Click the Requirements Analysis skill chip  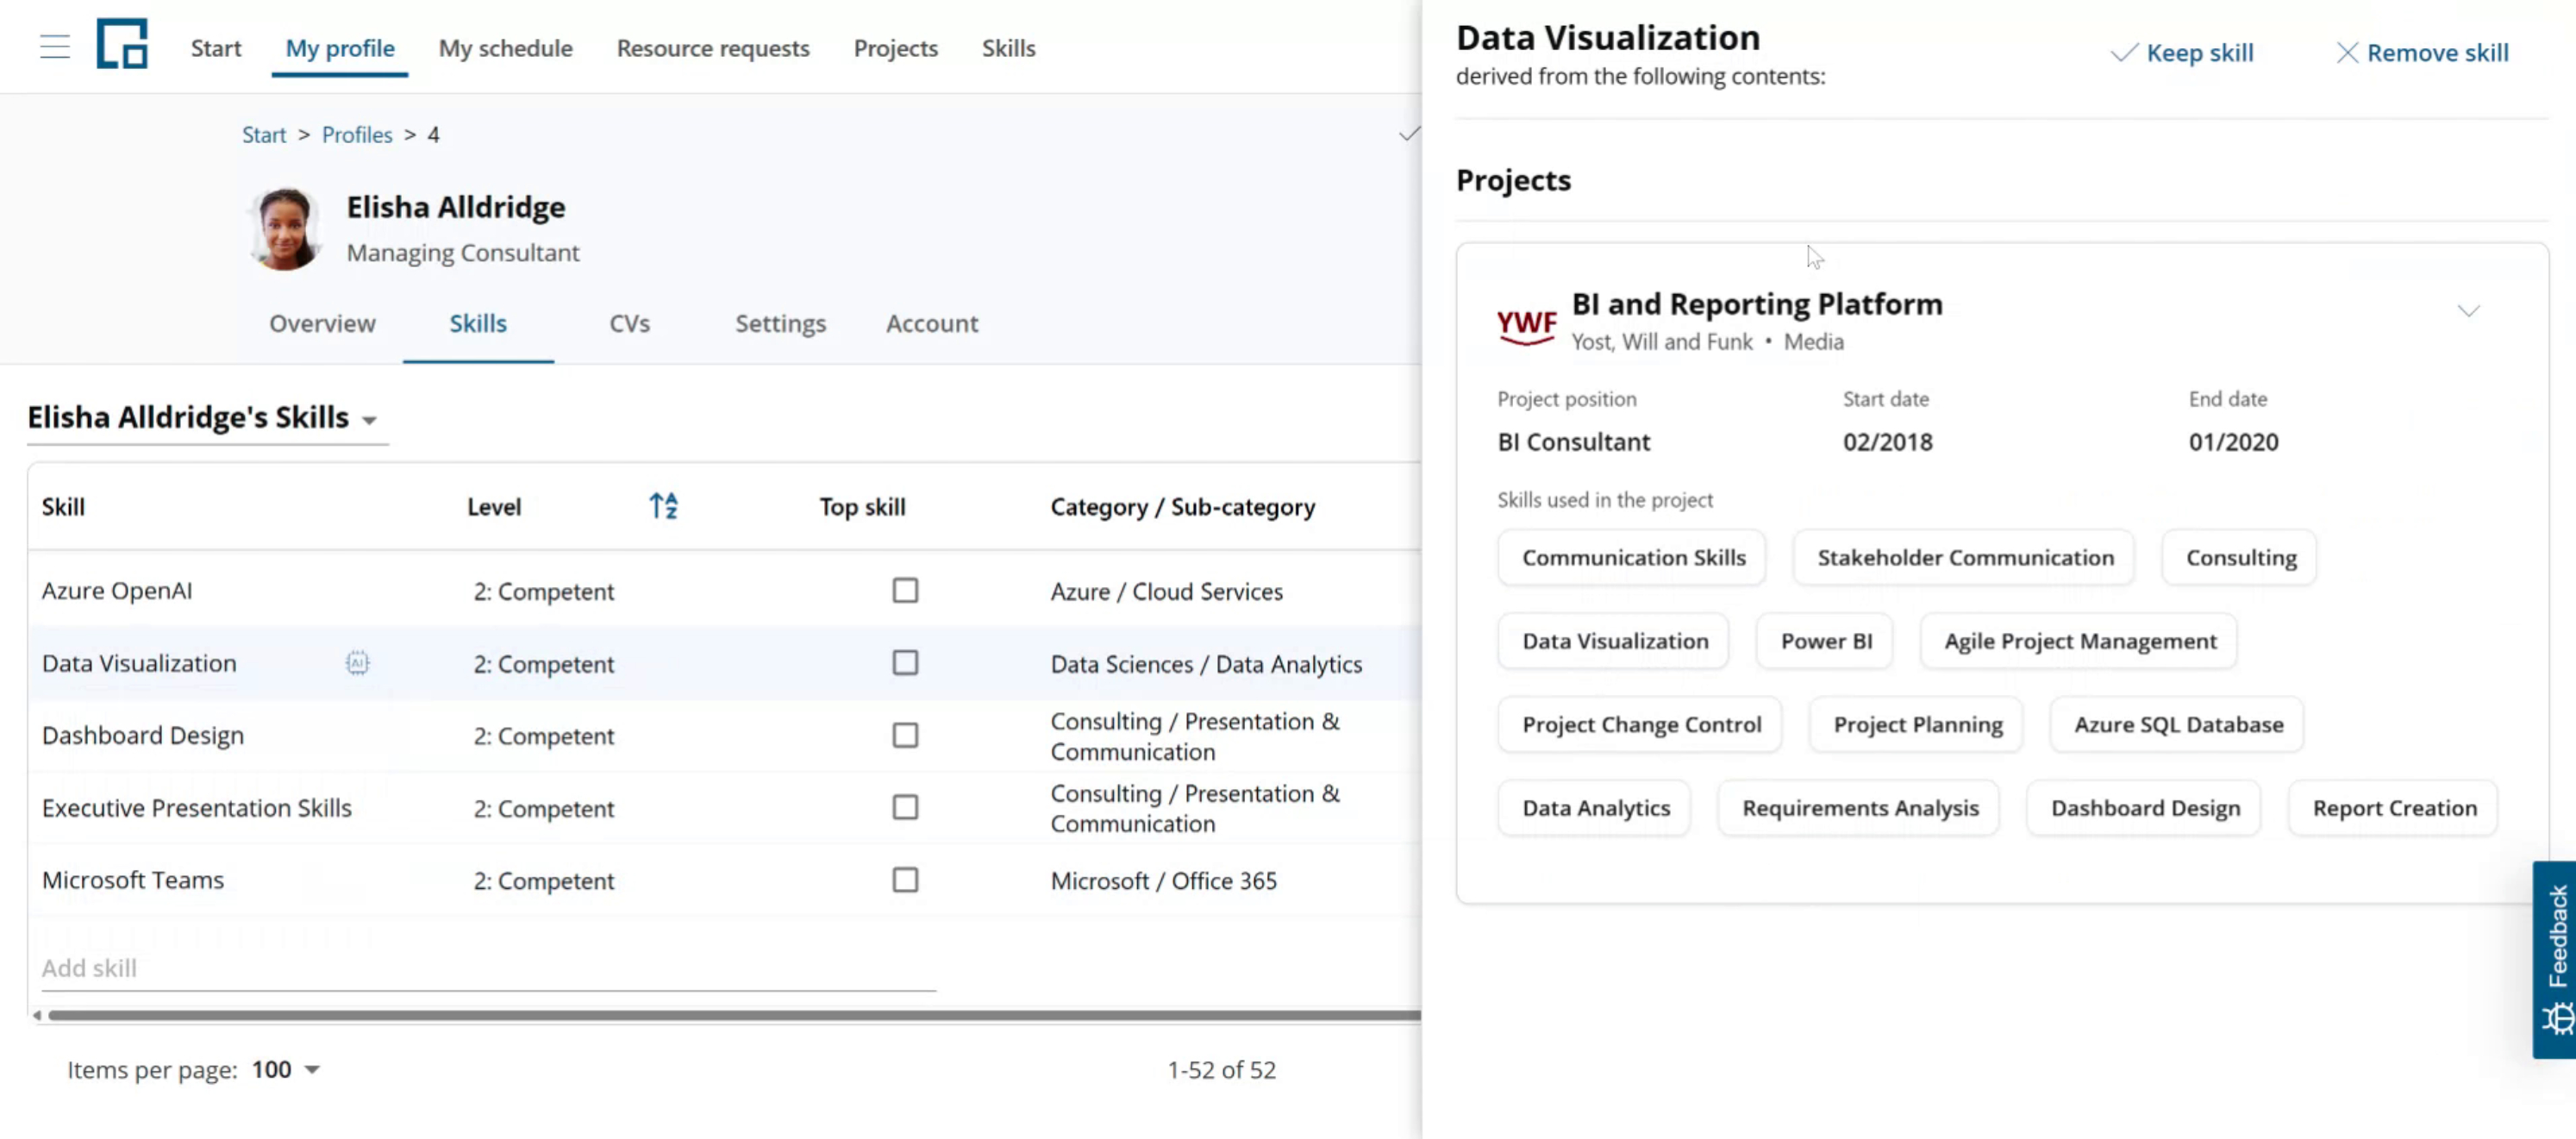pyautogui.click(x=1859, y=807)
